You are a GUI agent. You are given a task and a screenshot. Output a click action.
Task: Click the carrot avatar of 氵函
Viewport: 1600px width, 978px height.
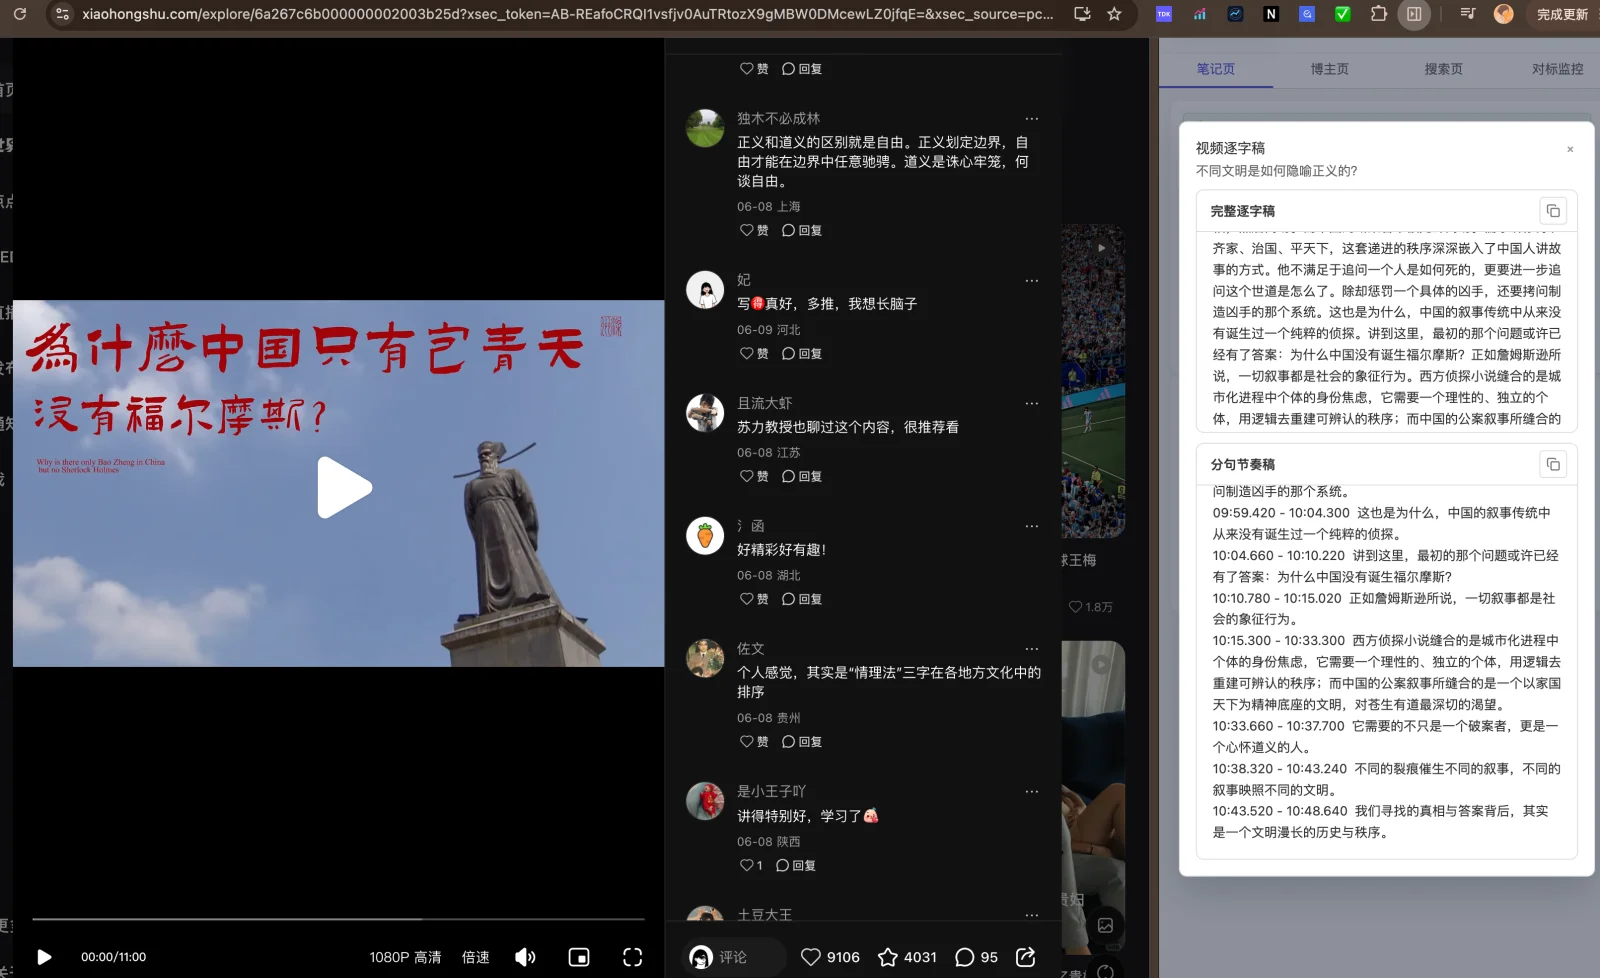click(705, 535)
